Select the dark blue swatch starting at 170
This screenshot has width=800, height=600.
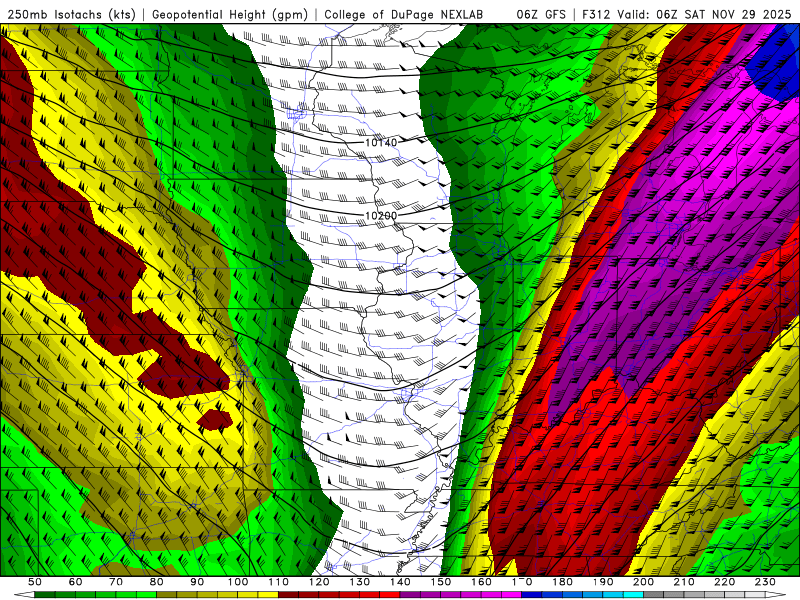pos(532,594)
